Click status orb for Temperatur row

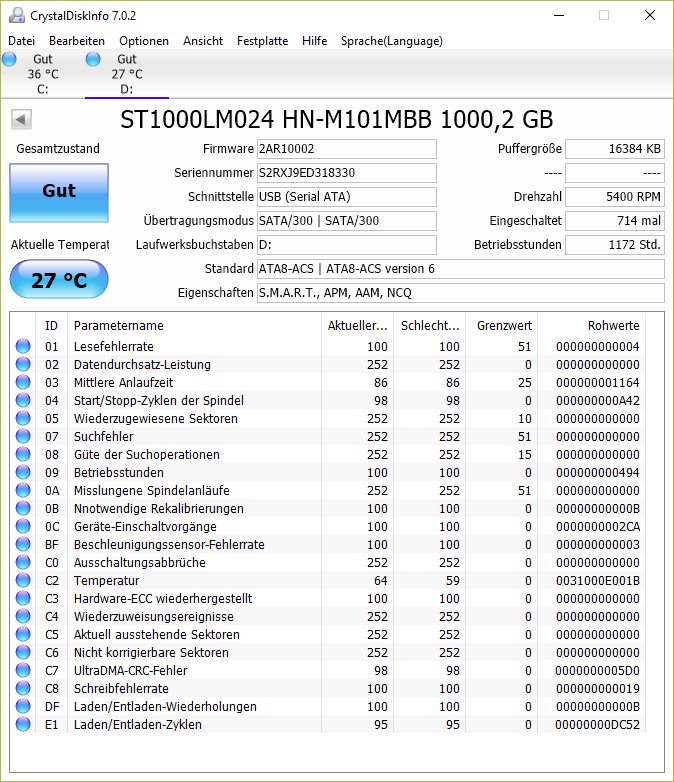23,580
